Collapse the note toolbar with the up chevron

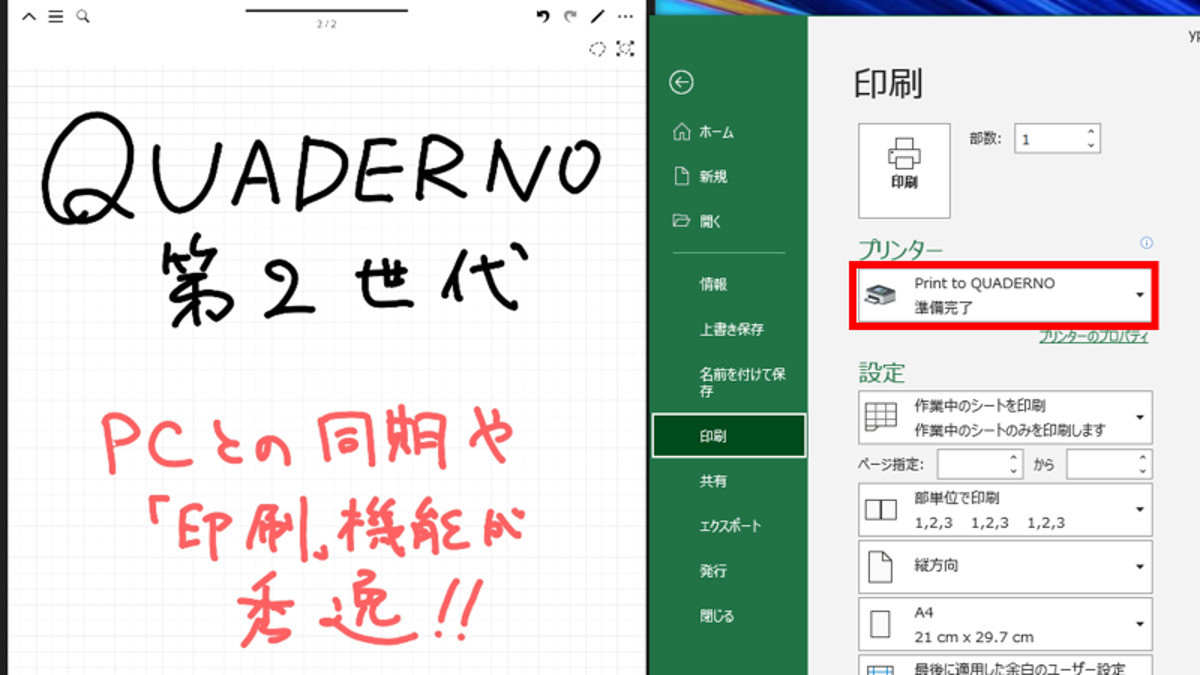coord(29,16)
